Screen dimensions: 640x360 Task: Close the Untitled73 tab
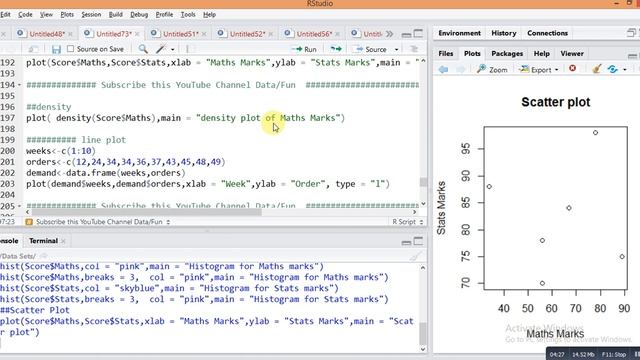(x=137, y=34)
